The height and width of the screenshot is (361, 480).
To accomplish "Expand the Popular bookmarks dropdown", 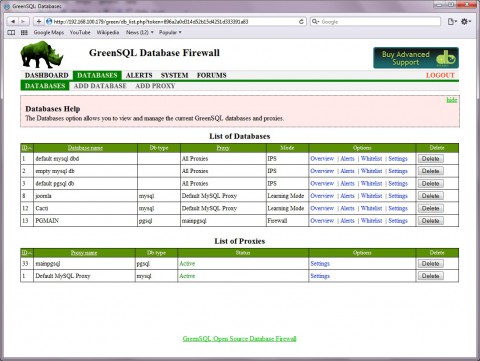I will click(170, 32).
